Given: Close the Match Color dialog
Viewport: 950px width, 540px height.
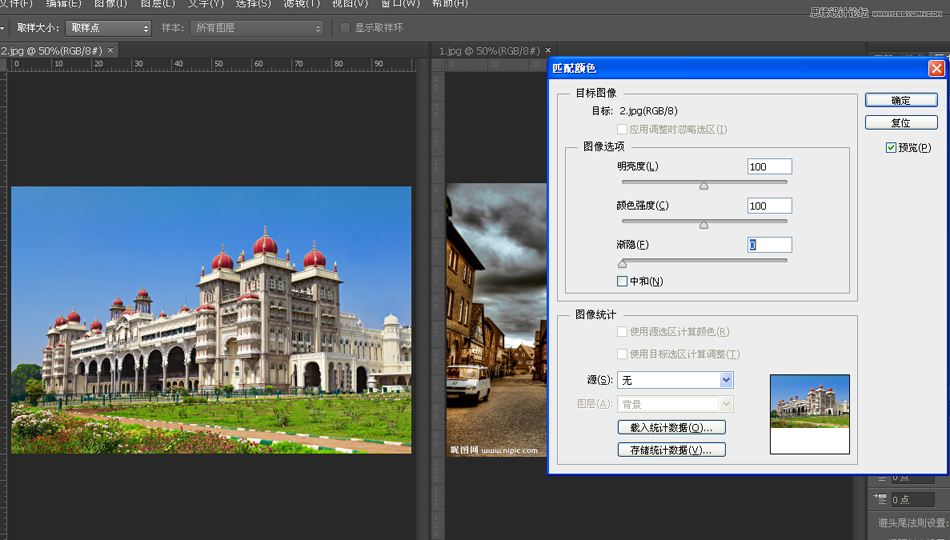Looking at the screenshot, I should pyautogui.click(x=936, y=68).
